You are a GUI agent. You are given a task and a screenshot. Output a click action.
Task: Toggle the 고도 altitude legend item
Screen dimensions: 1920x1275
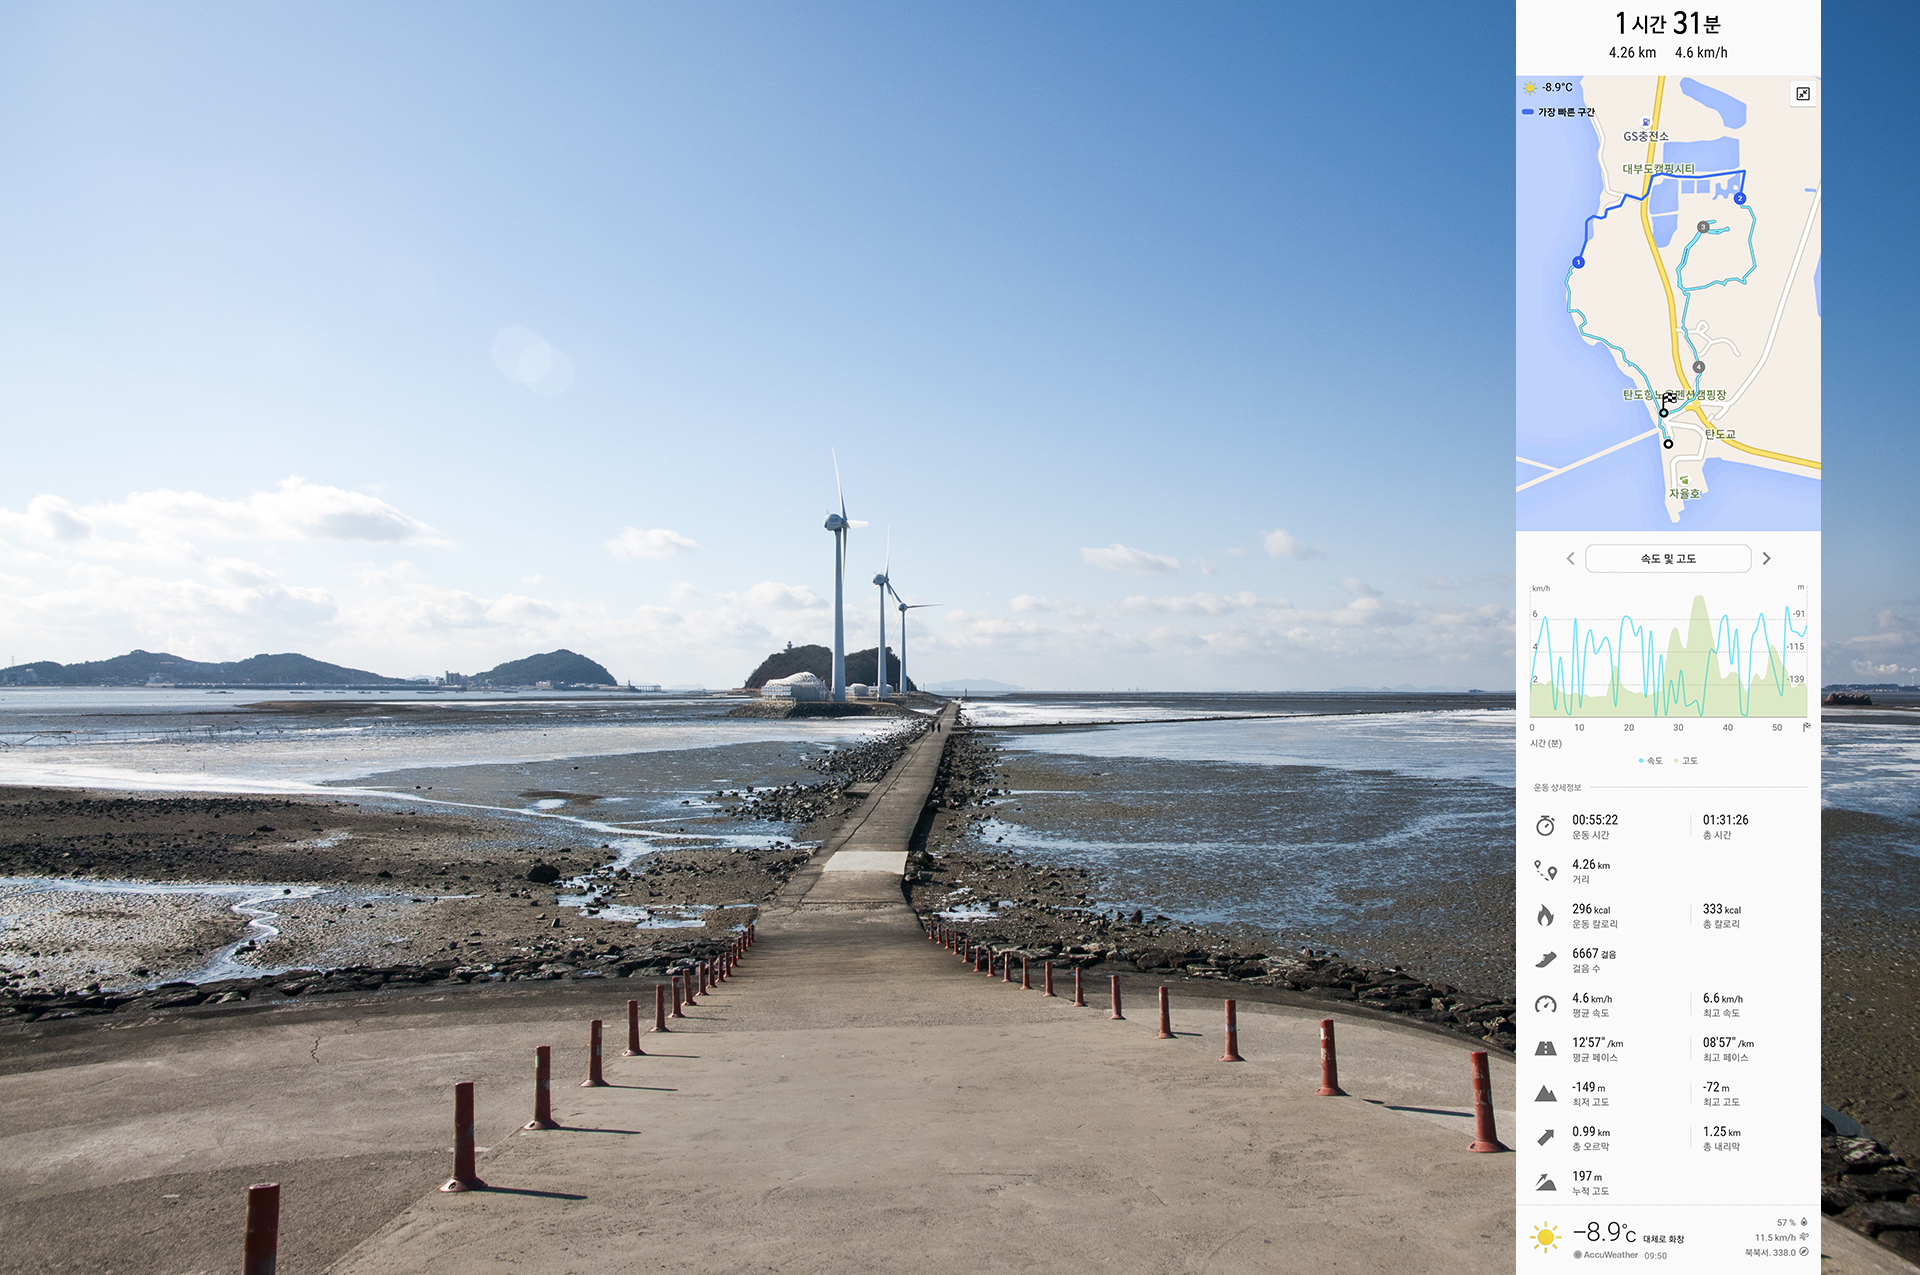pyautogui.click(x=1687, y=761)
